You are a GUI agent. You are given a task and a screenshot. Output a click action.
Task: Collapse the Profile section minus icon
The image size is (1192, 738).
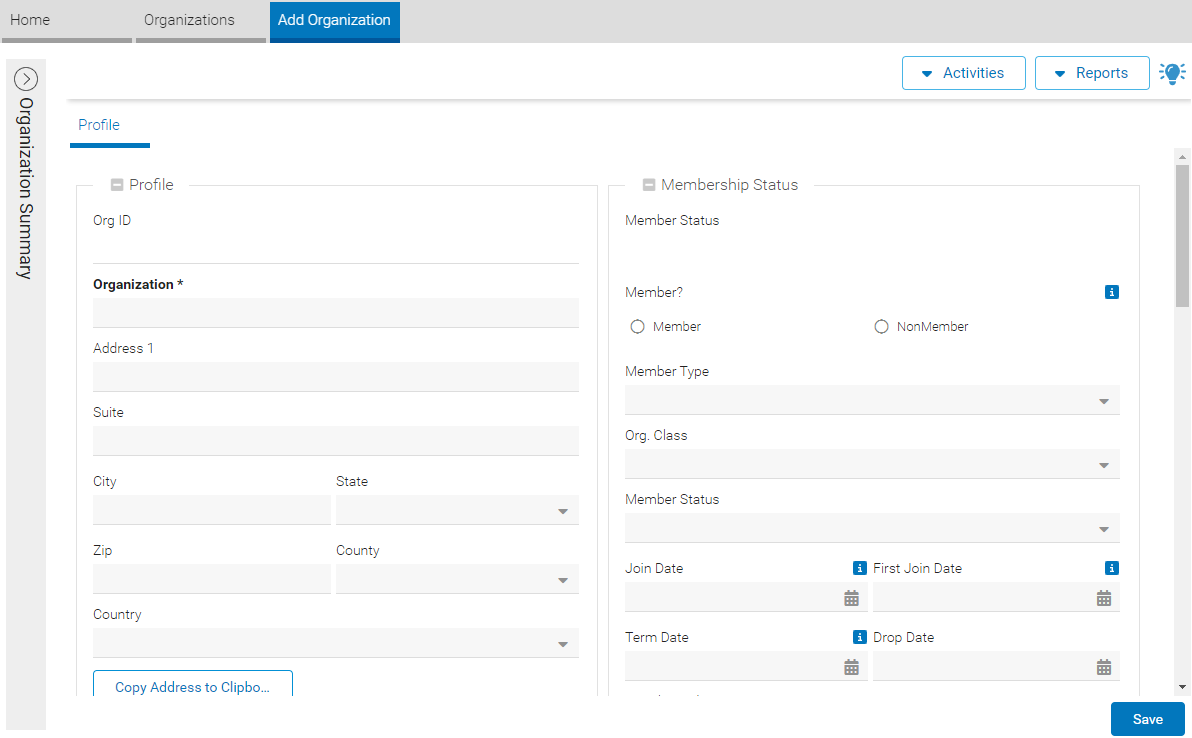(x=117, y=185)
